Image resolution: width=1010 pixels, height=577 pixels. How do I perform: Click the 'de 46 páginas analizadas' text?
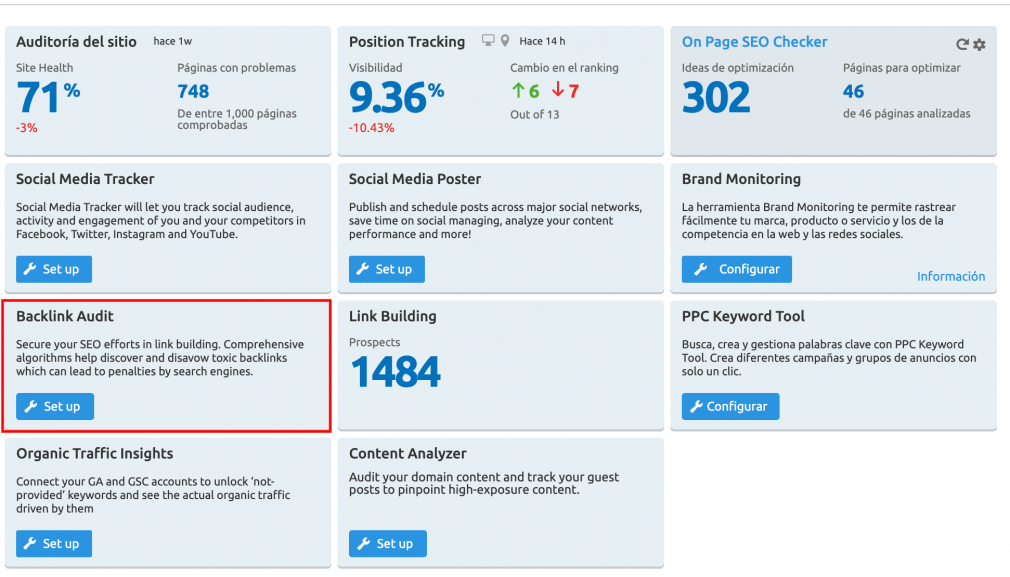point(906,114)
